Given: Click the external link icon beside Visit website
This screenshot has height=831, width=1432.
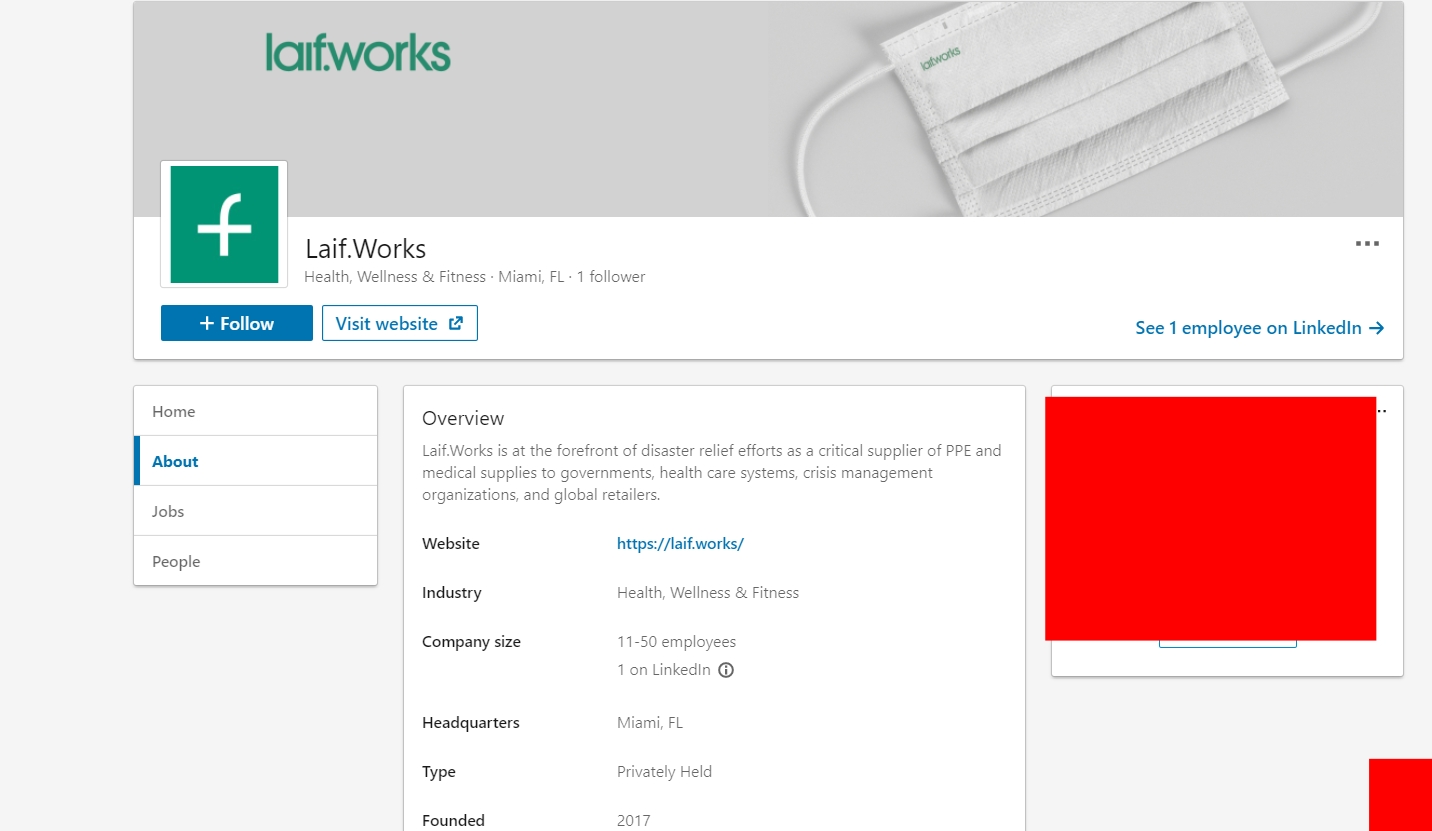Looking at the screenshot, I should [456, 323].
